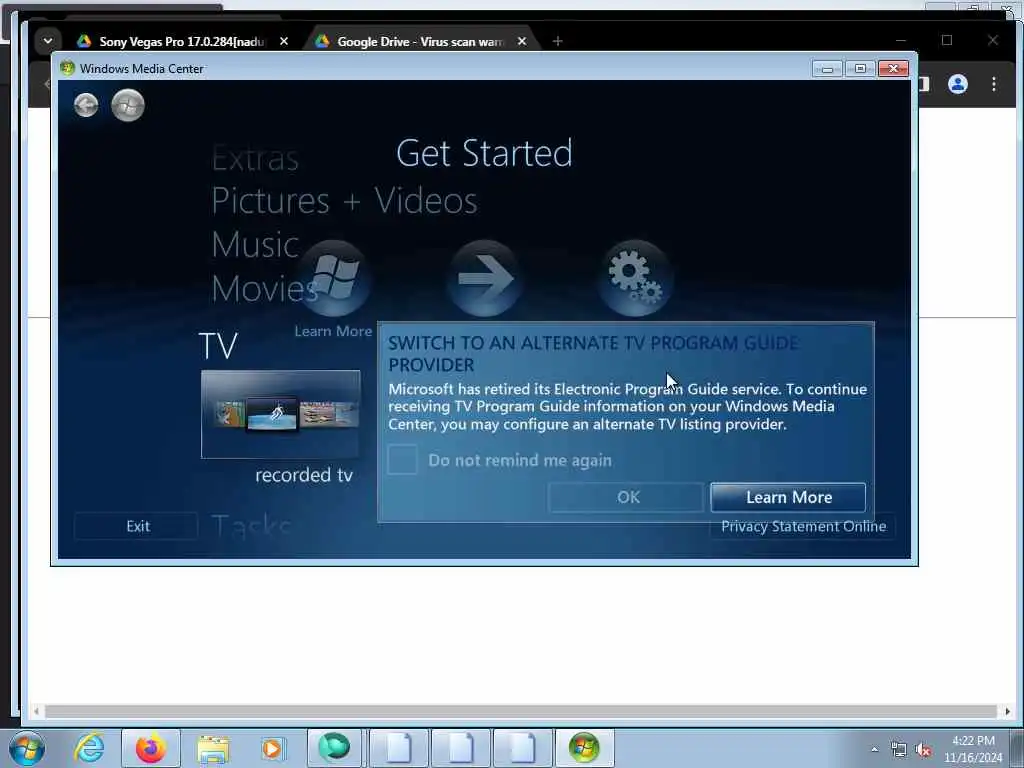This screenshot has height=768, width=1024.
Task: Open a new browser tab
Action: [x=557, y=41]
